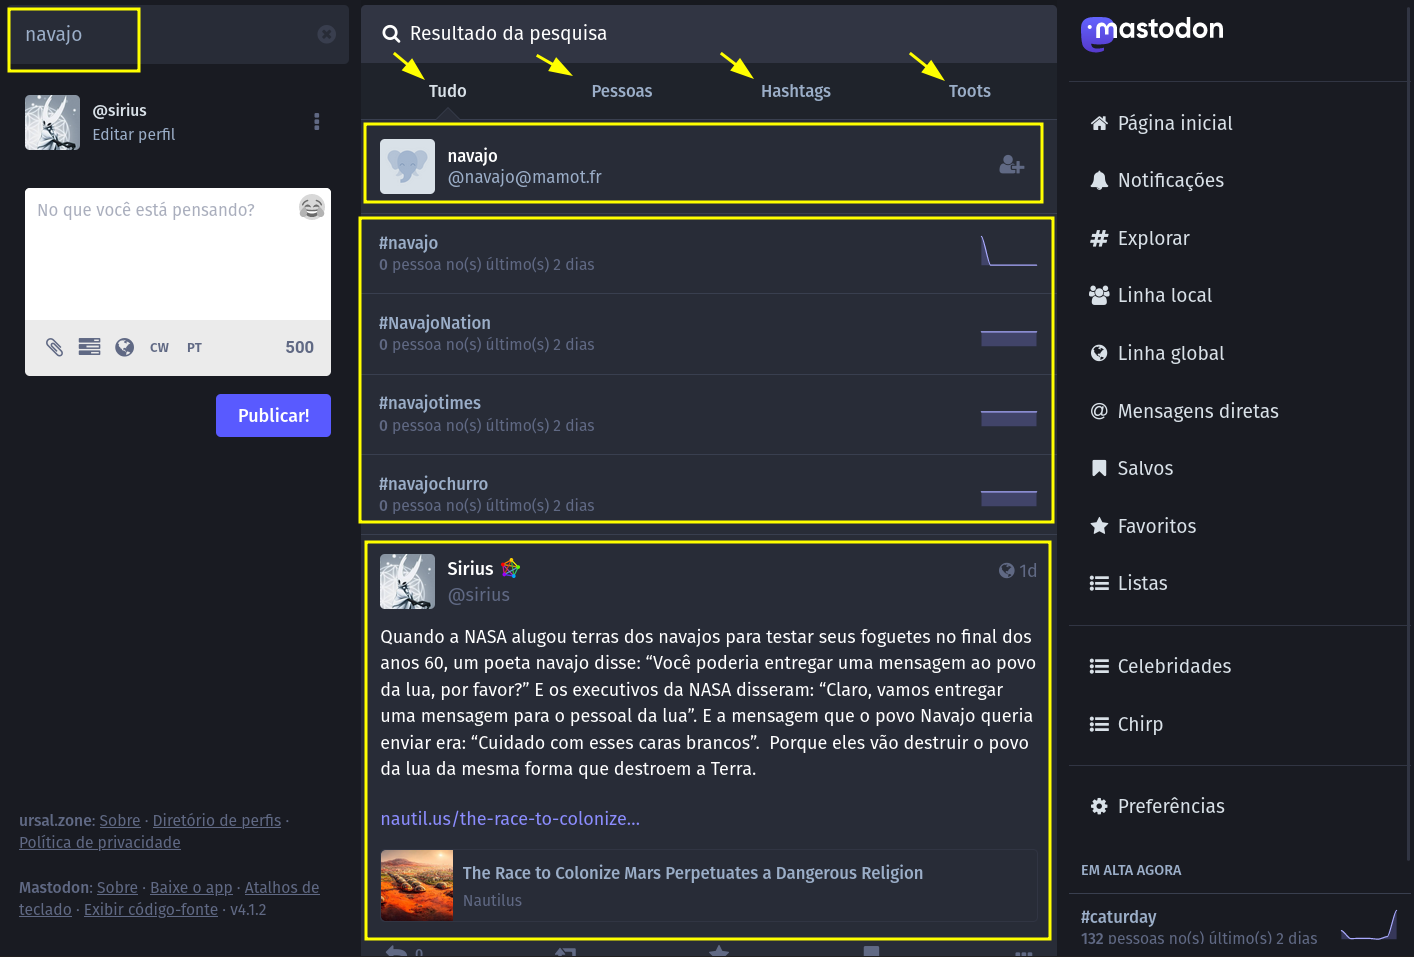The image size is (1414, 957).
Task: Open Mensagens diretas
Action: coord(1183,411)
